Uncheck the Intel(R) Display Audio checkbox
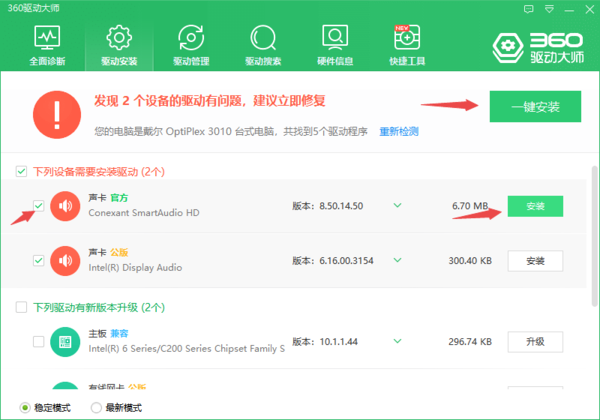 click(x=38, y=260)
